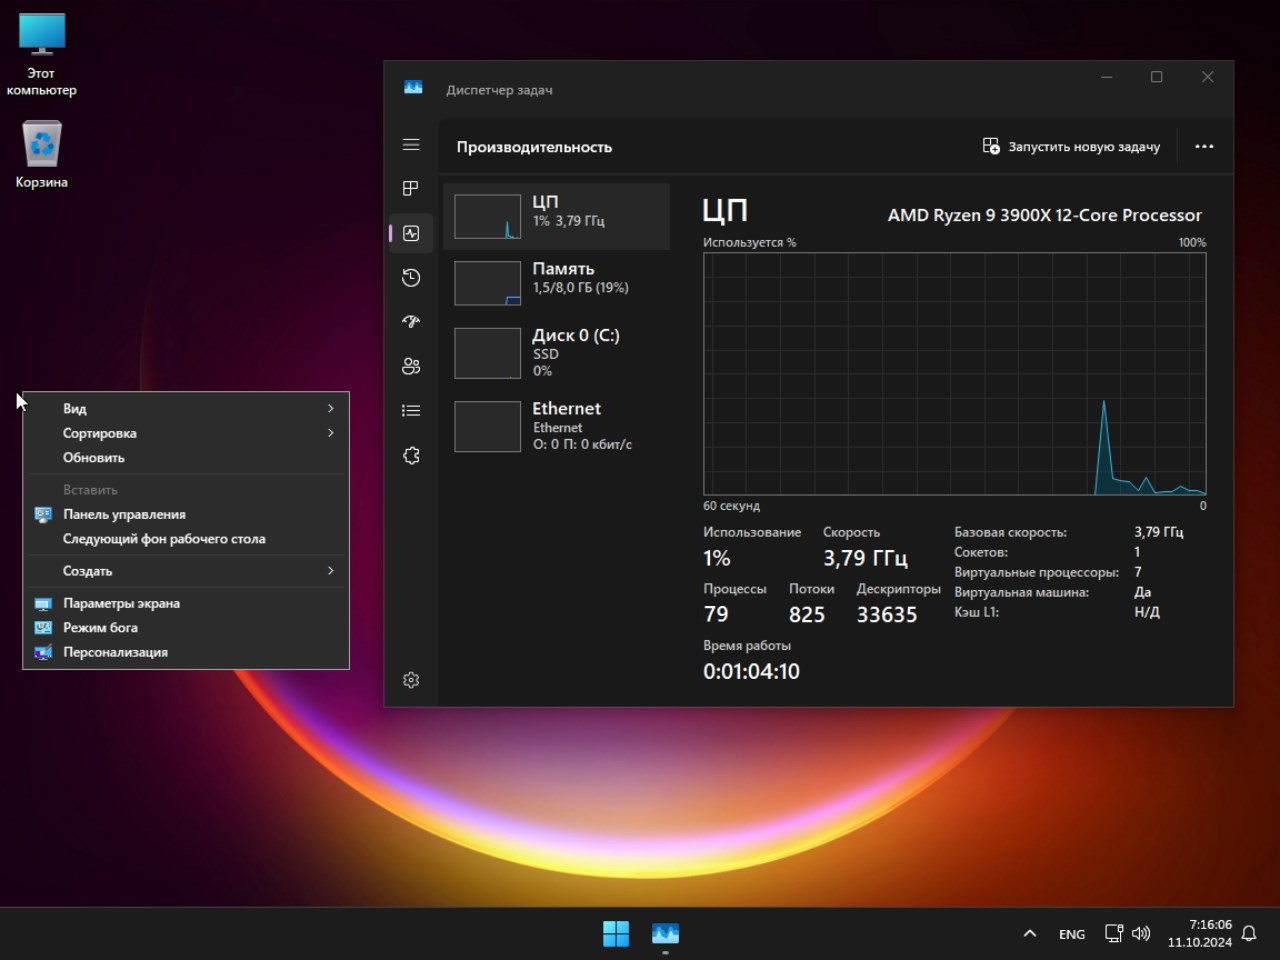1280x960 pixels.
Task: Open the three-dot more options menu
Action: (1204, 147)
